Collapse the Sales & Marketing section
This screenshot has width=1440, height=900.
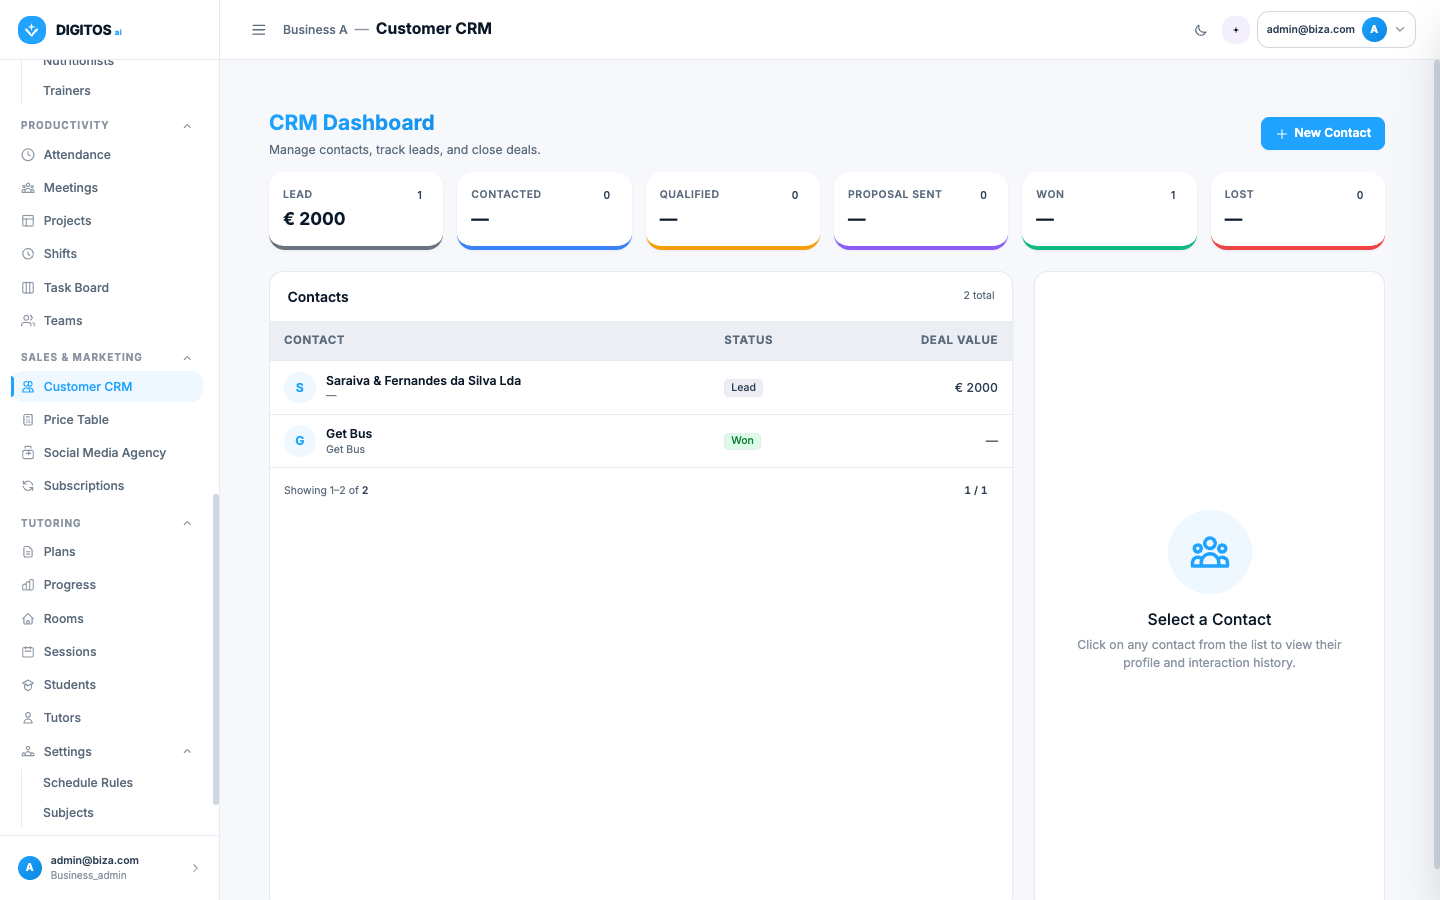(x=187, y=358)
